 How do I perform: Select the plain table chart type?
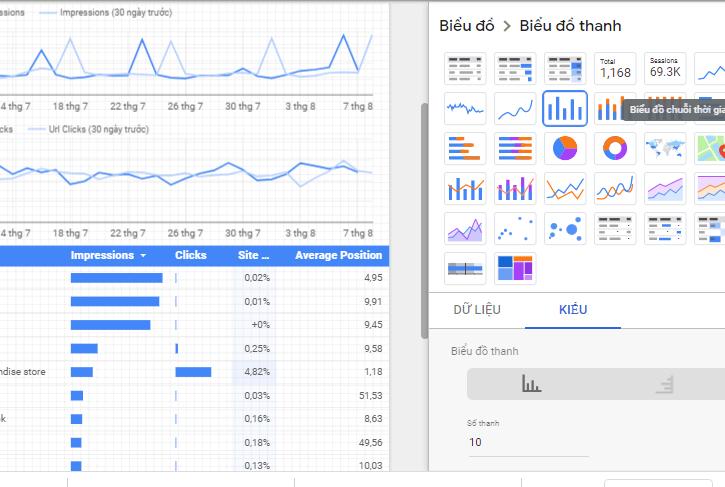(465, 68)
